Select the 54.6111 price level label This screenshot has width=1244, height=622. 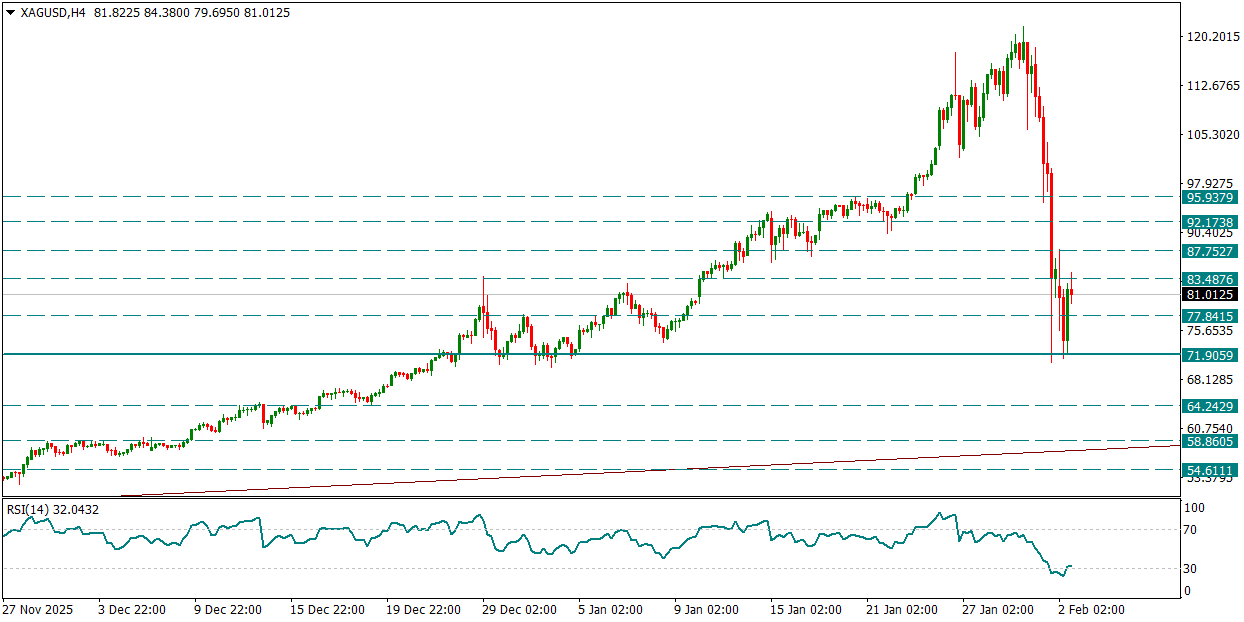click(1211, 470)
